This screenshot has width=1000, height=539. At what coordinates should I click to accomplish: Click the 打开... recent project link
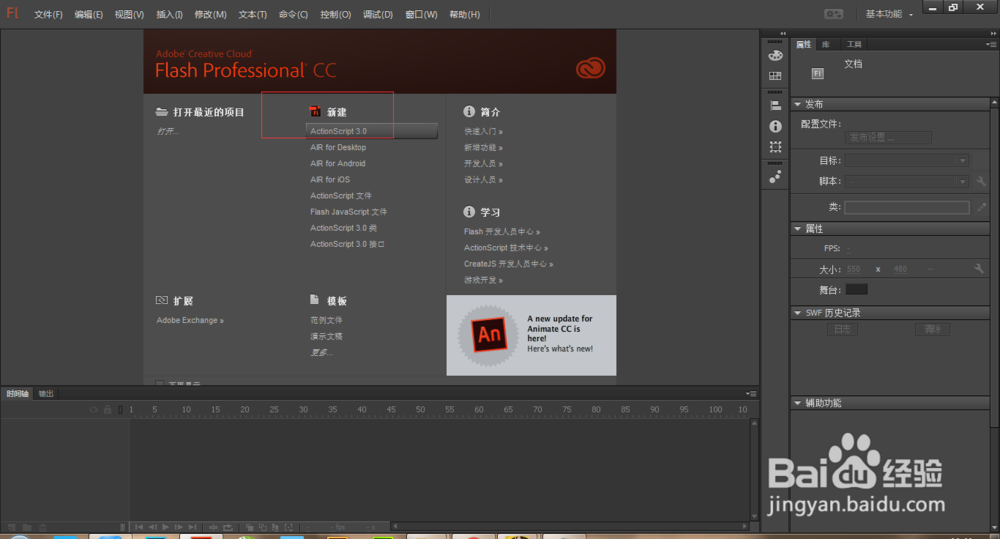[168, 131]
